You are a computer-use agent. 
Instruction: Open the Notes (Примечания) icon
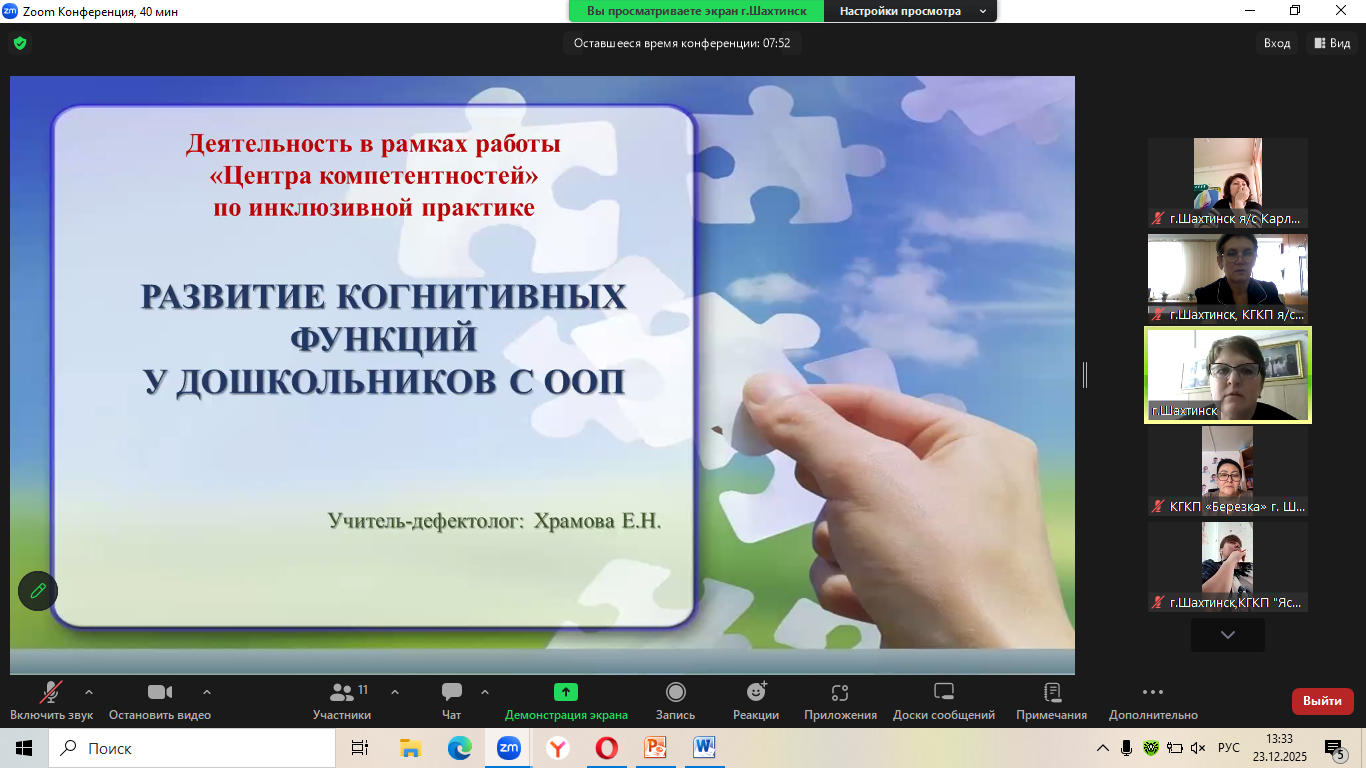pos(1051,692)
